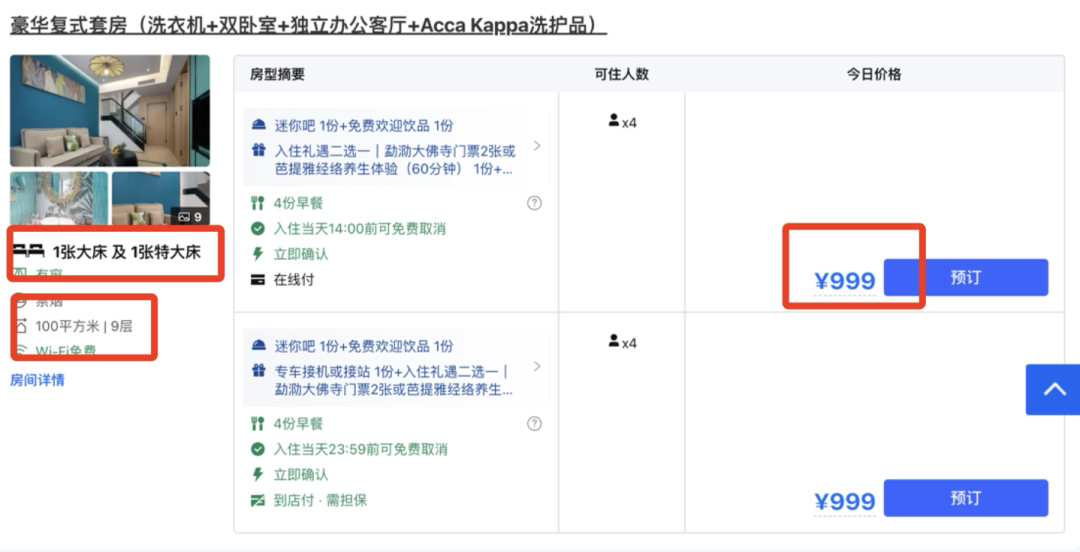The image size is (1080, 552).
Task: Click the question mark beside first 4份早餐
Action: (x=534, y=203)
